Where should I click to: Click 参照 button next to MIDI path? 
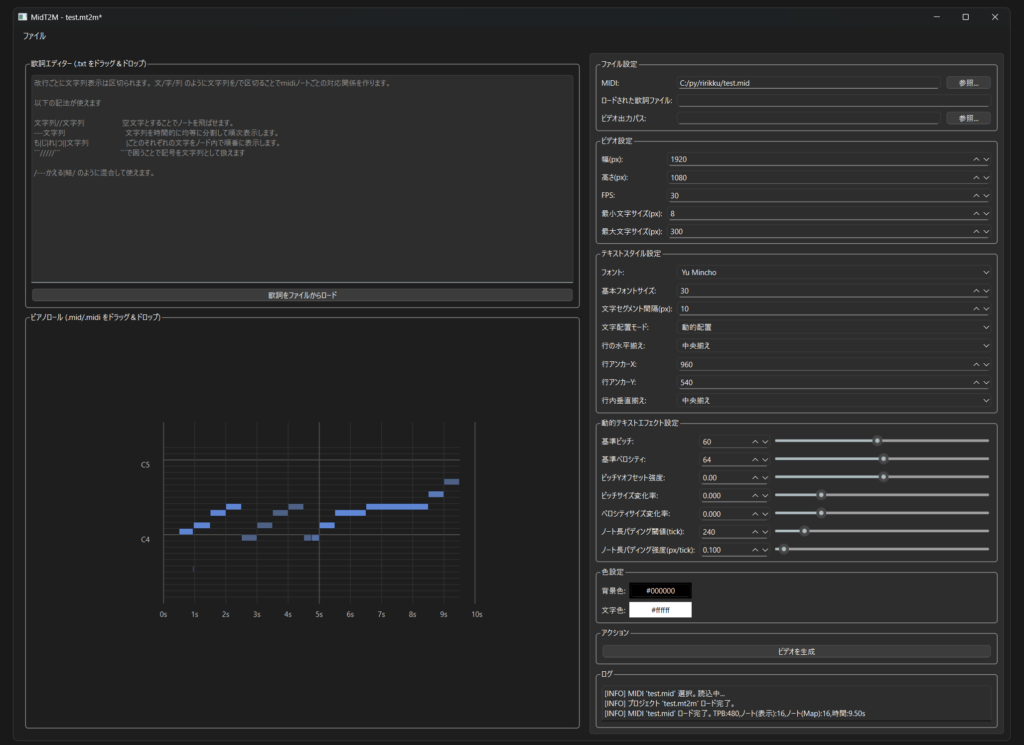(x=968, y=83)
